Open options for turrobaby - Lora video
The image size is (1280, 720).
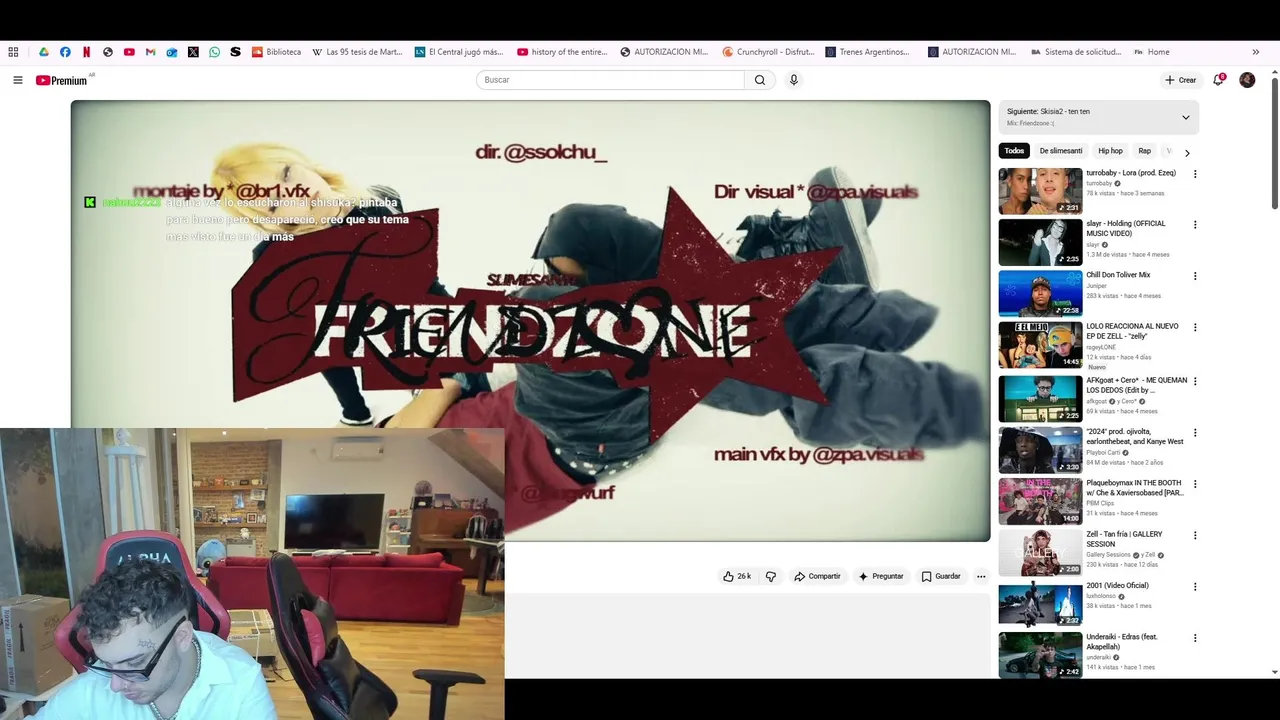(1194, 174)
